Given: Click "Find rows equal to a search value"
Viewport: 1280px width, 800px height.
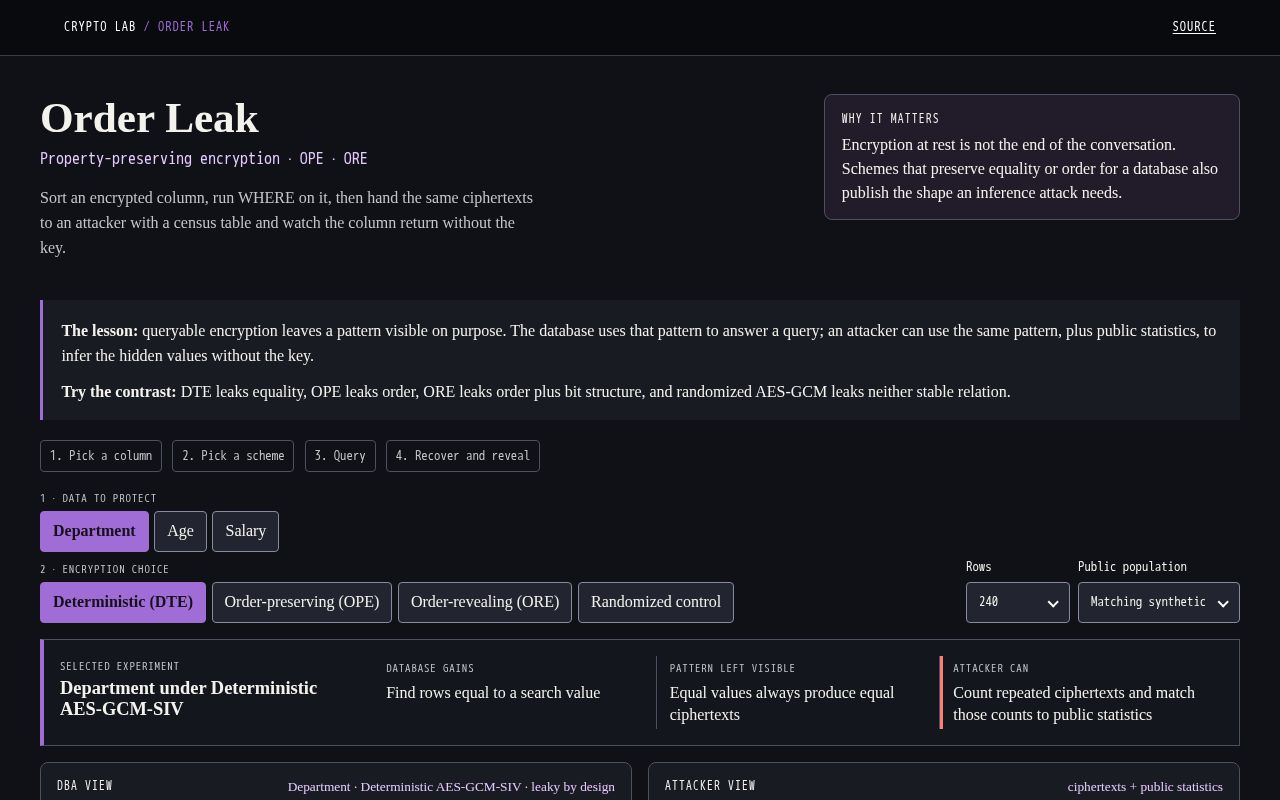Looking at the screenshot, I should click(x=493, y=693).
